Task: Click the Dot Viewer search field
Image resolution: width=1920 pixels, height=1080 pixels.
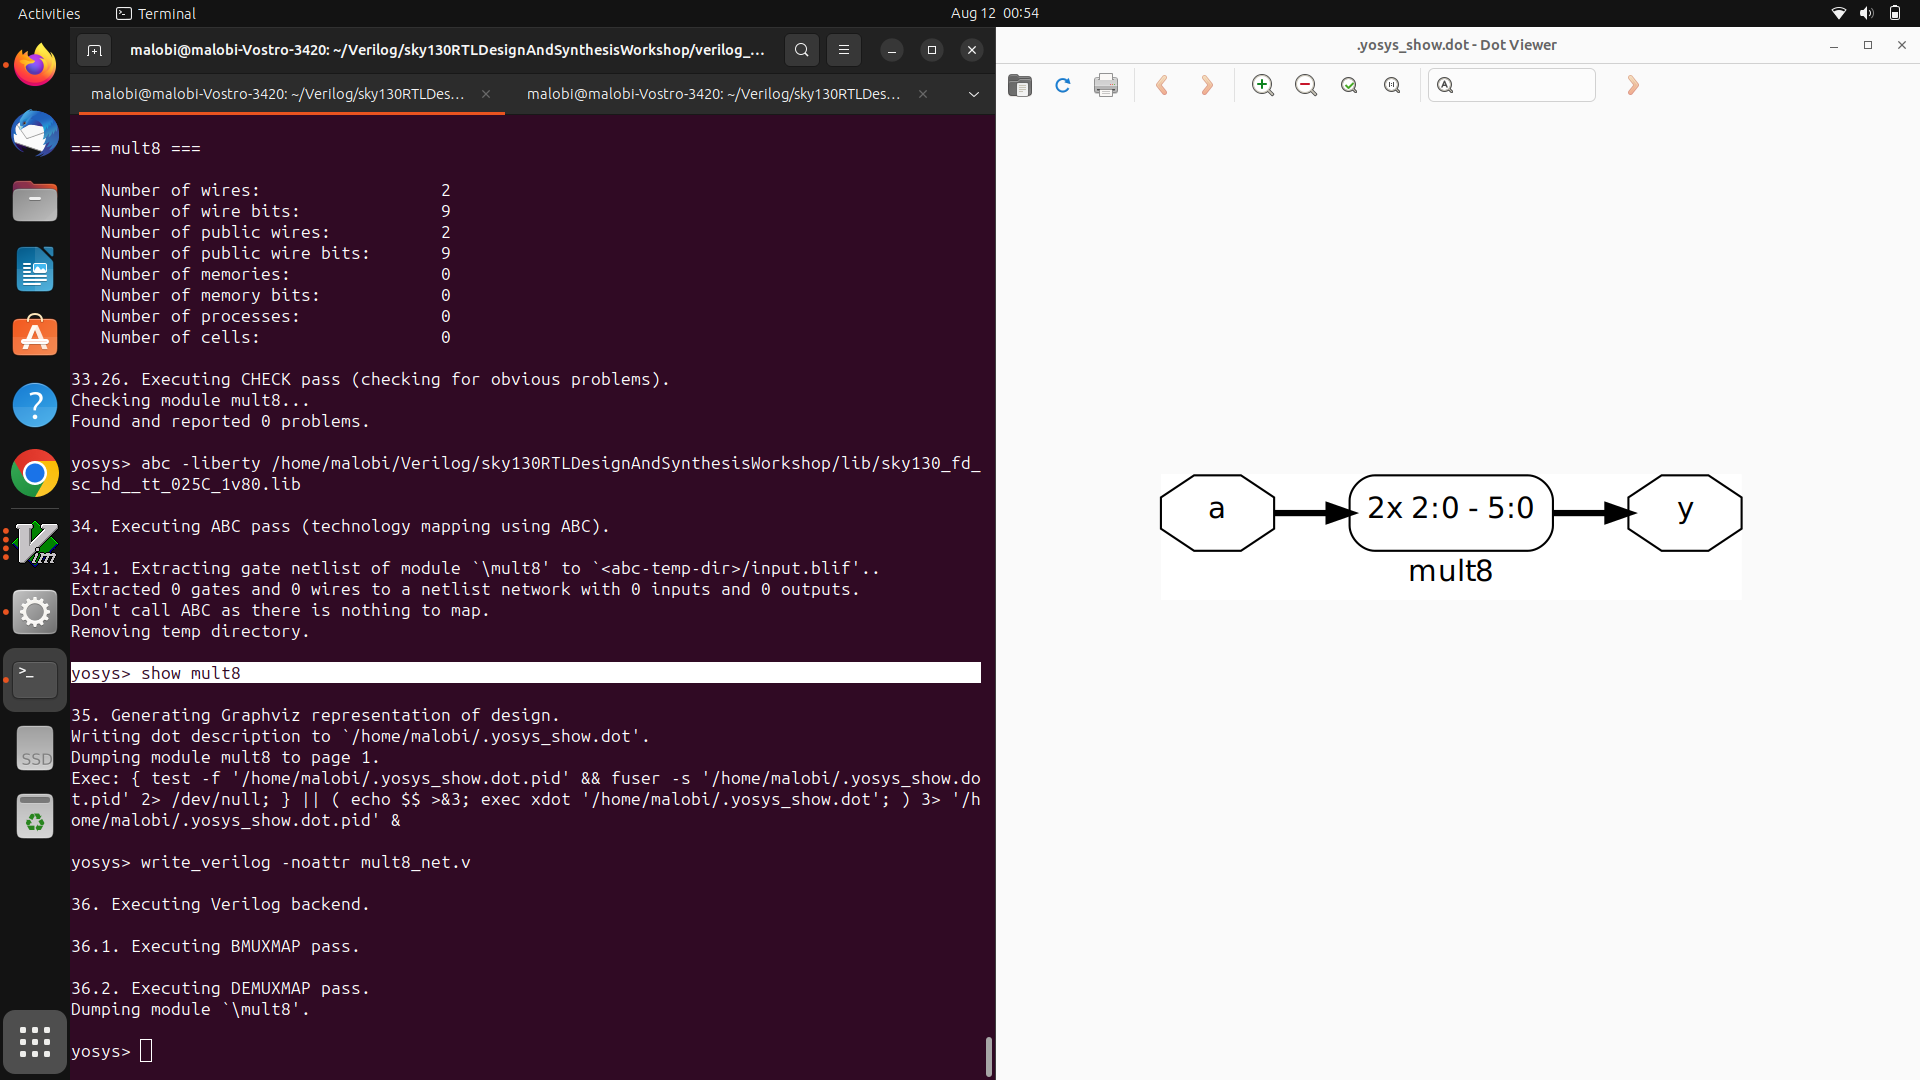Action: tap(1512, 85)
